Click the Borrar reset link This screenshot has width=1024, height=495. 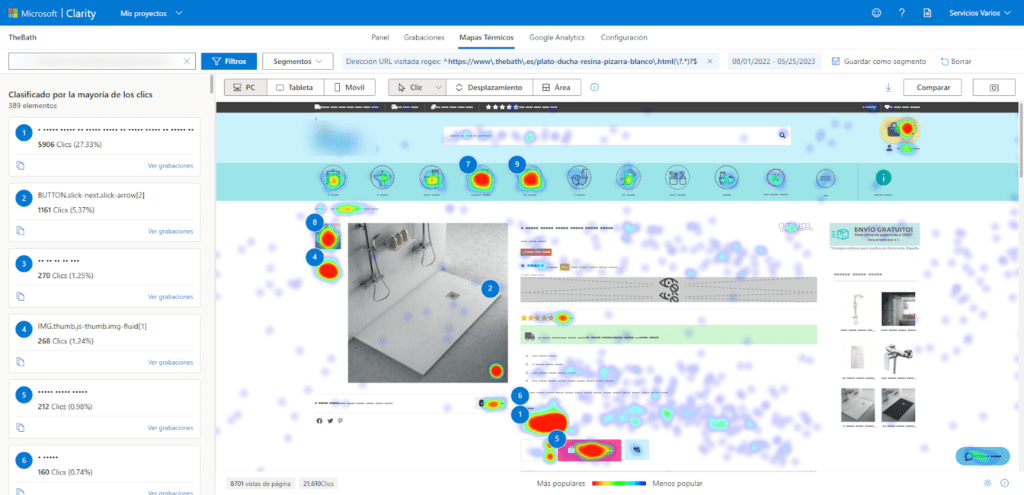pyautogui.click(x=956, y=61)
